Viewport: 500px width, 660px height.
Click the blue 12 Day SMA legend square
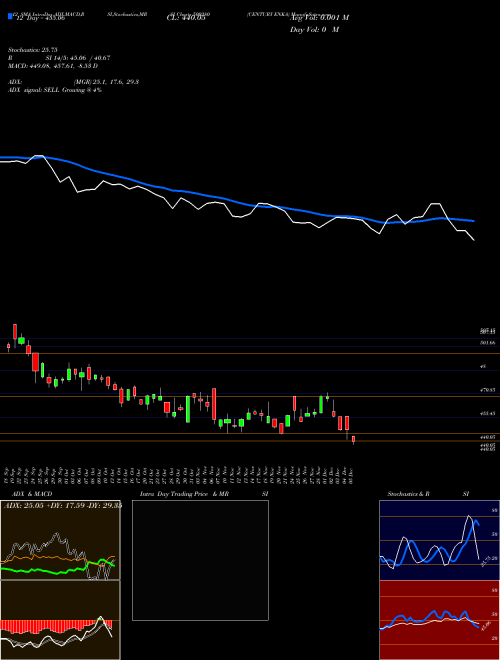(x=10, y=16)
